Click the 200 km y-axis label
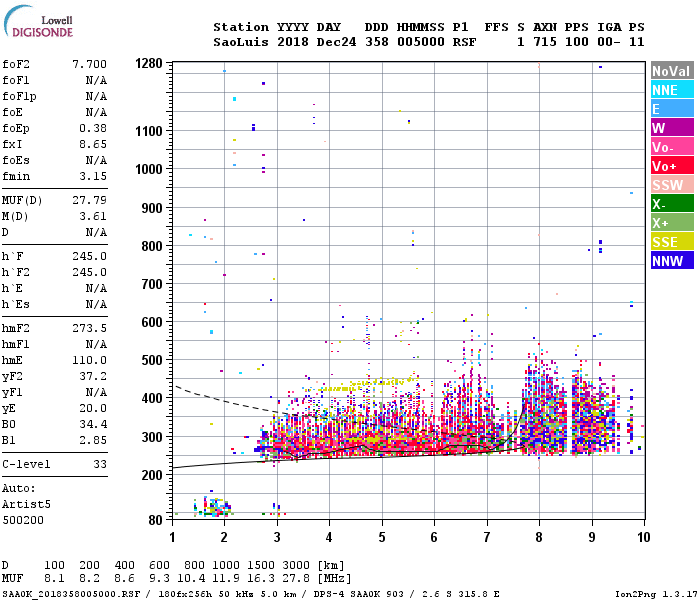This screenshot has height=600, width=700. tap(152, 475)
